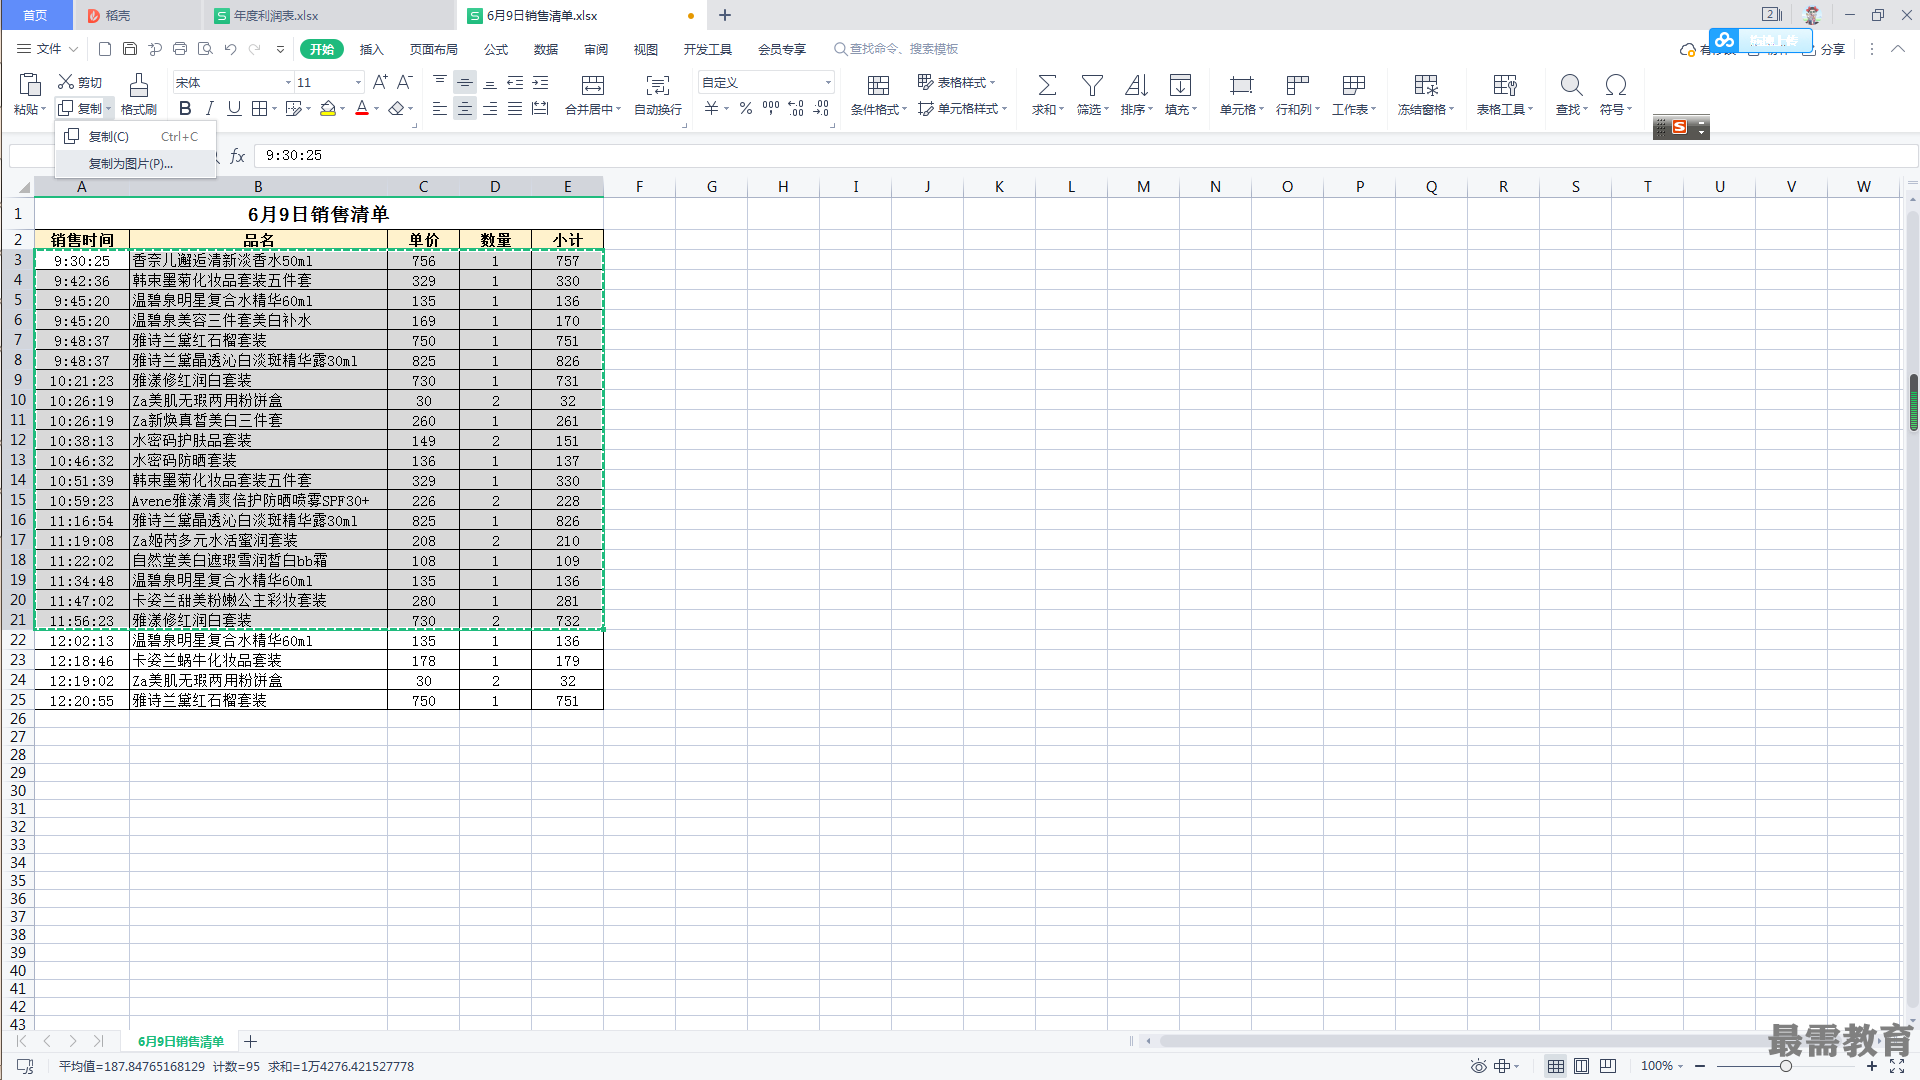Click the Rows and Columns (行和列) icon
The height and width of the screenshot is (1080, 1920).
click(x=1297, y=85)
